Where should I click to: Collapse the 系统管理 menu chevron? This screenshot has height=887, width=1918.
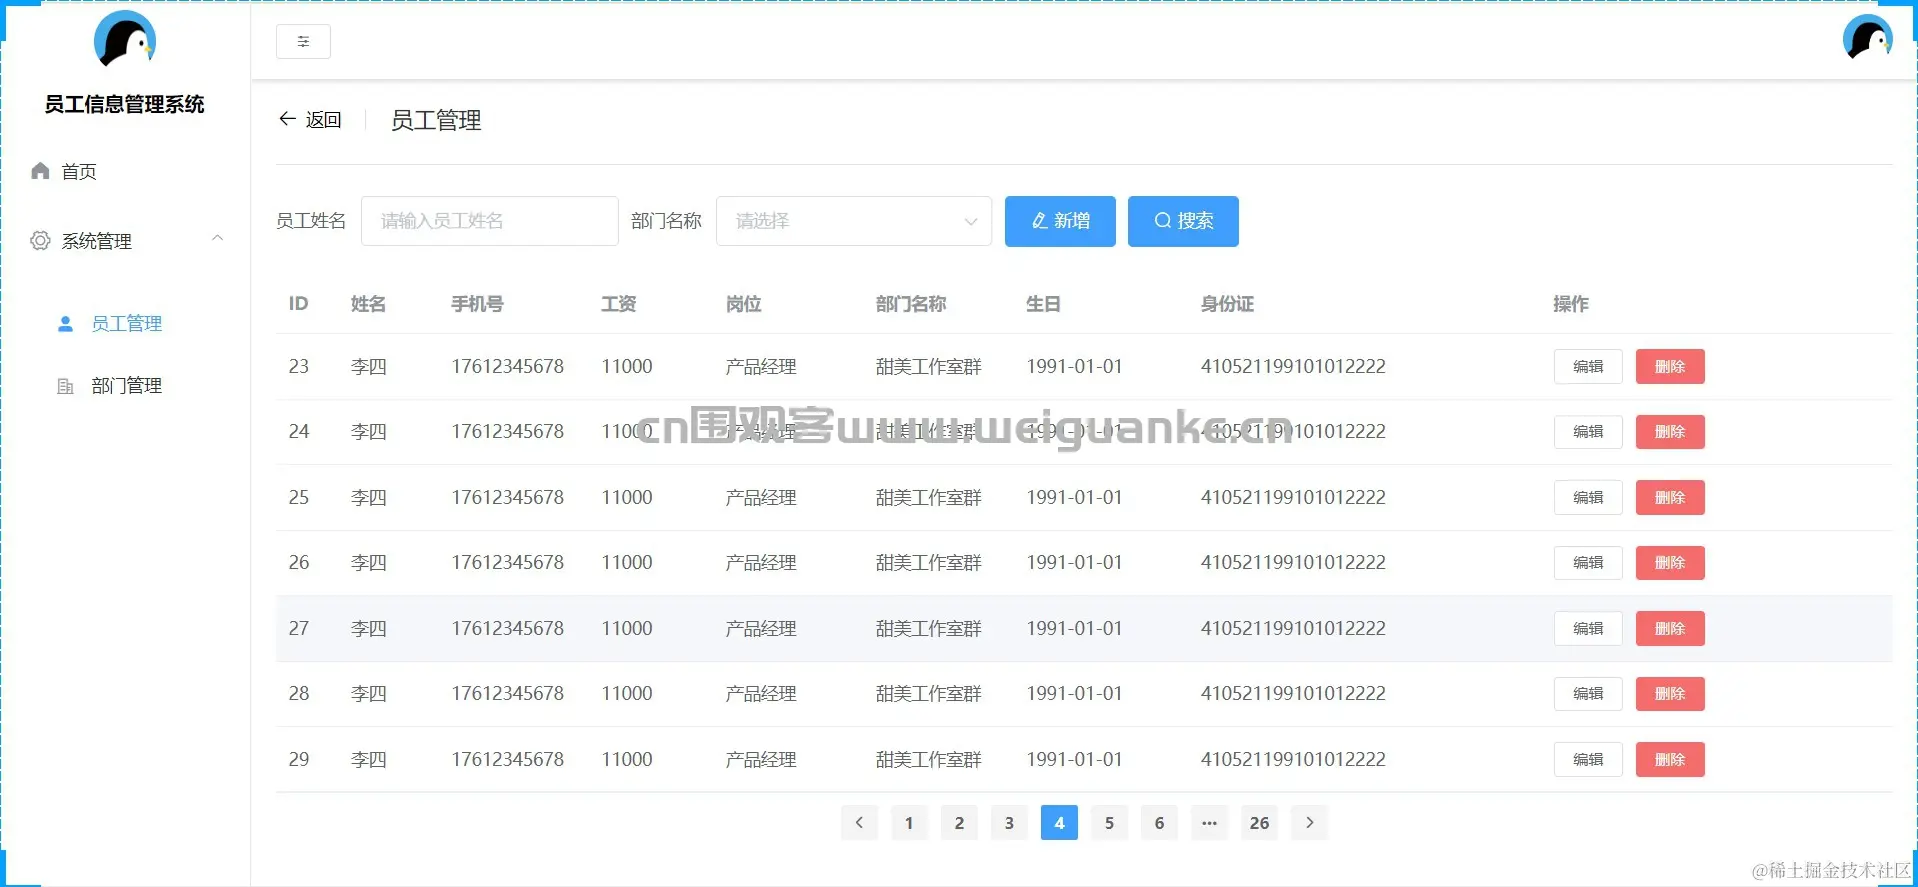coord(217,238)
